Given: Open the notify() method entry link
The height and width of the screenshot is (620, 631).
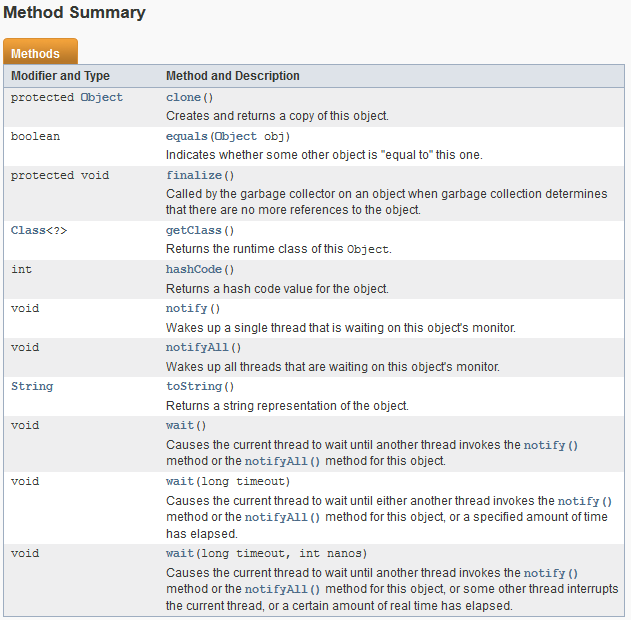Looking at the screenshot, I should 187,309.
